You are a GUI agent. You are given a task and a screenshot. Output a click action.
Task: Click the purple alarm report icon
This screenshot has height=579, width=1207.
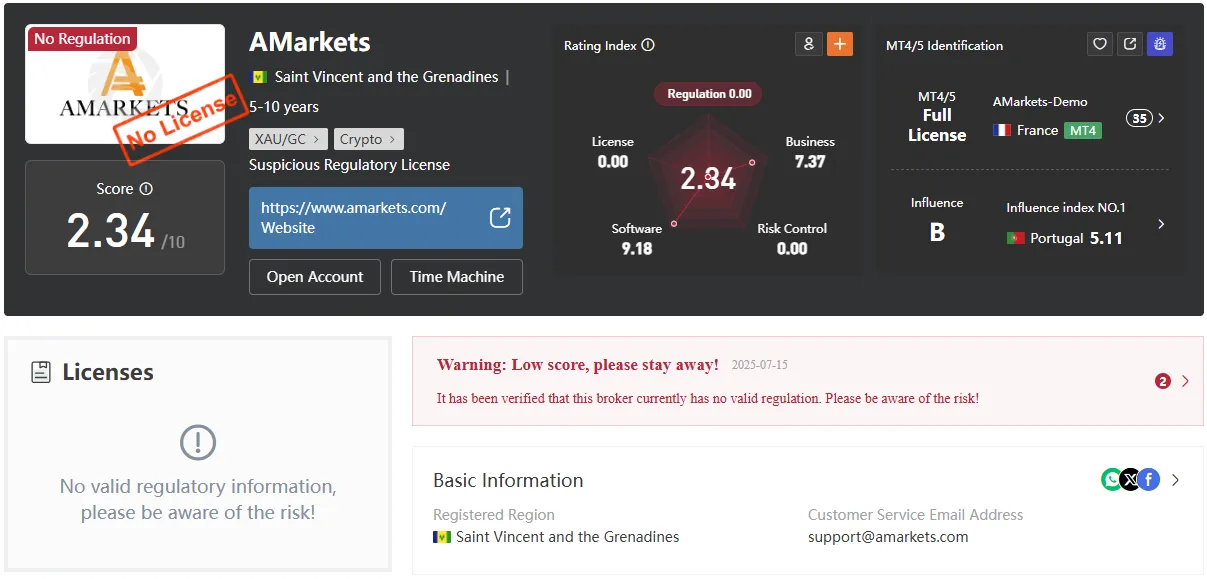(x=1160, y=44)
